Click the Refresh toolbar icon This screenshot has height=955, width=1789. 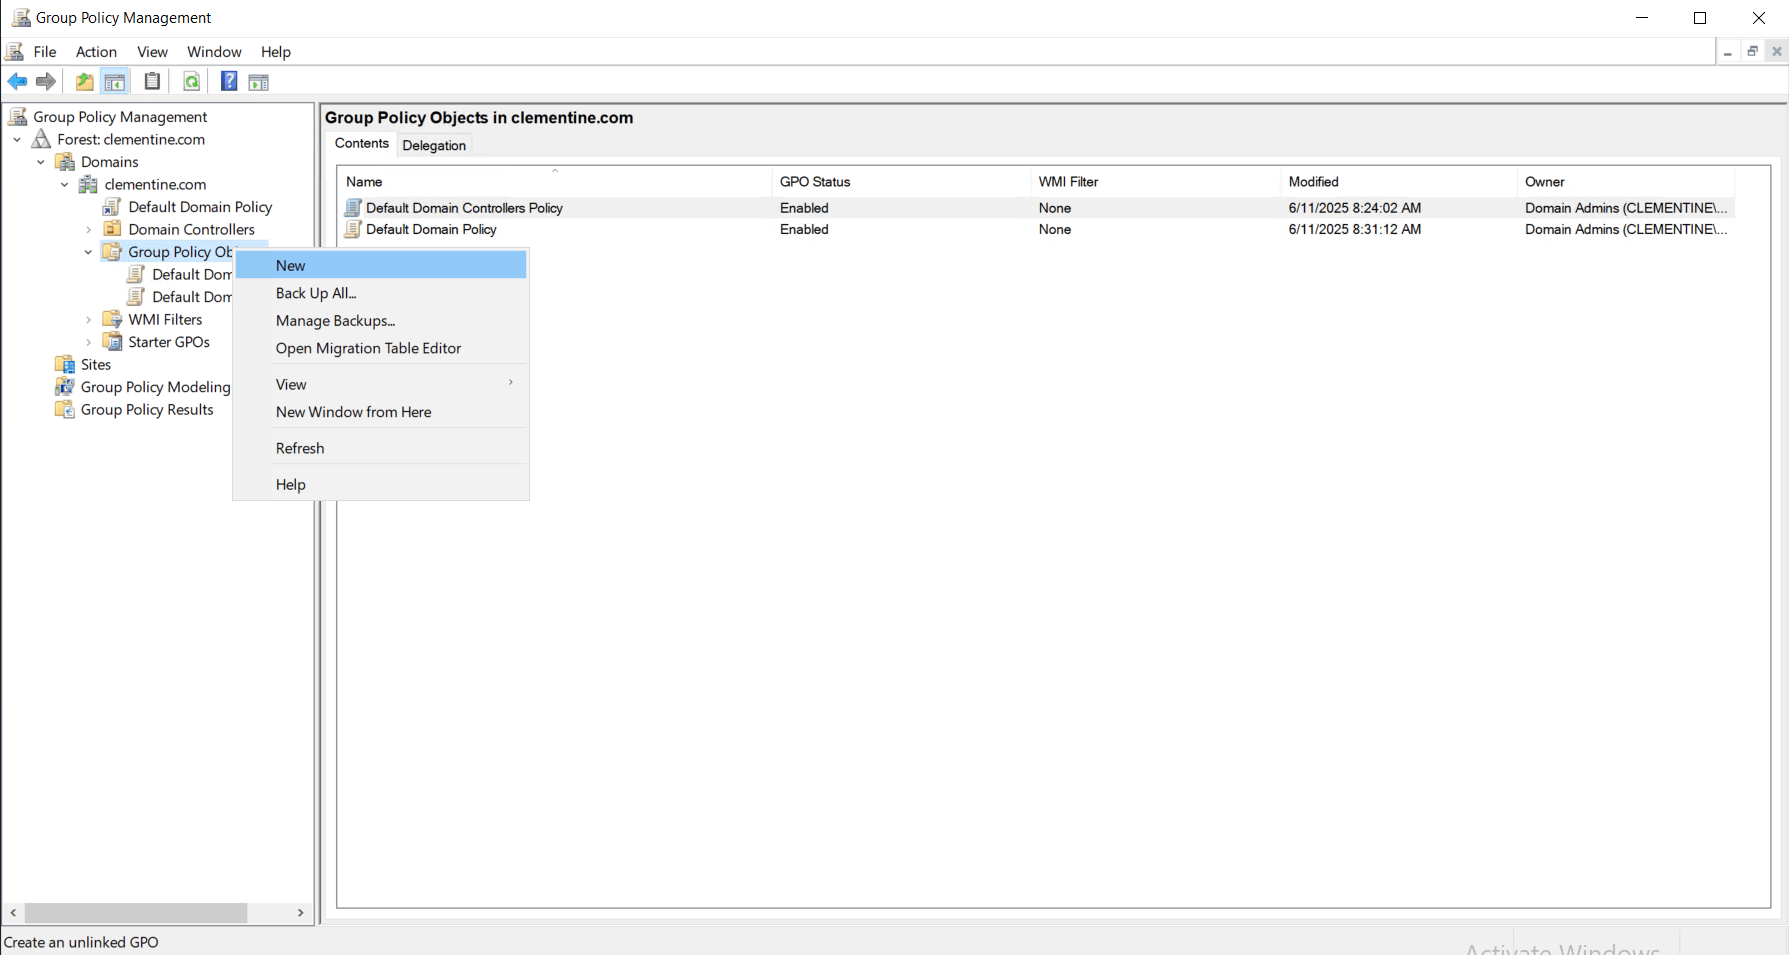click(x=191, y=81)
